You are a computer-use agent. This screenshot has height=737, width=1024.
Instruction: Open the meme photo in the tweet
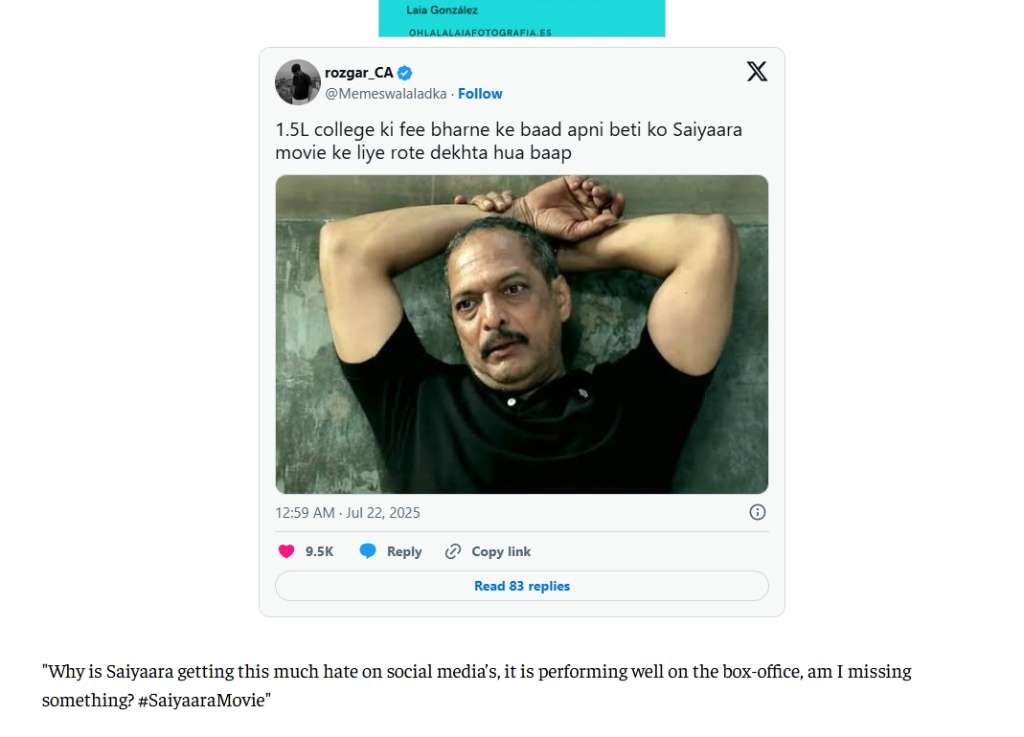point(521,334)
